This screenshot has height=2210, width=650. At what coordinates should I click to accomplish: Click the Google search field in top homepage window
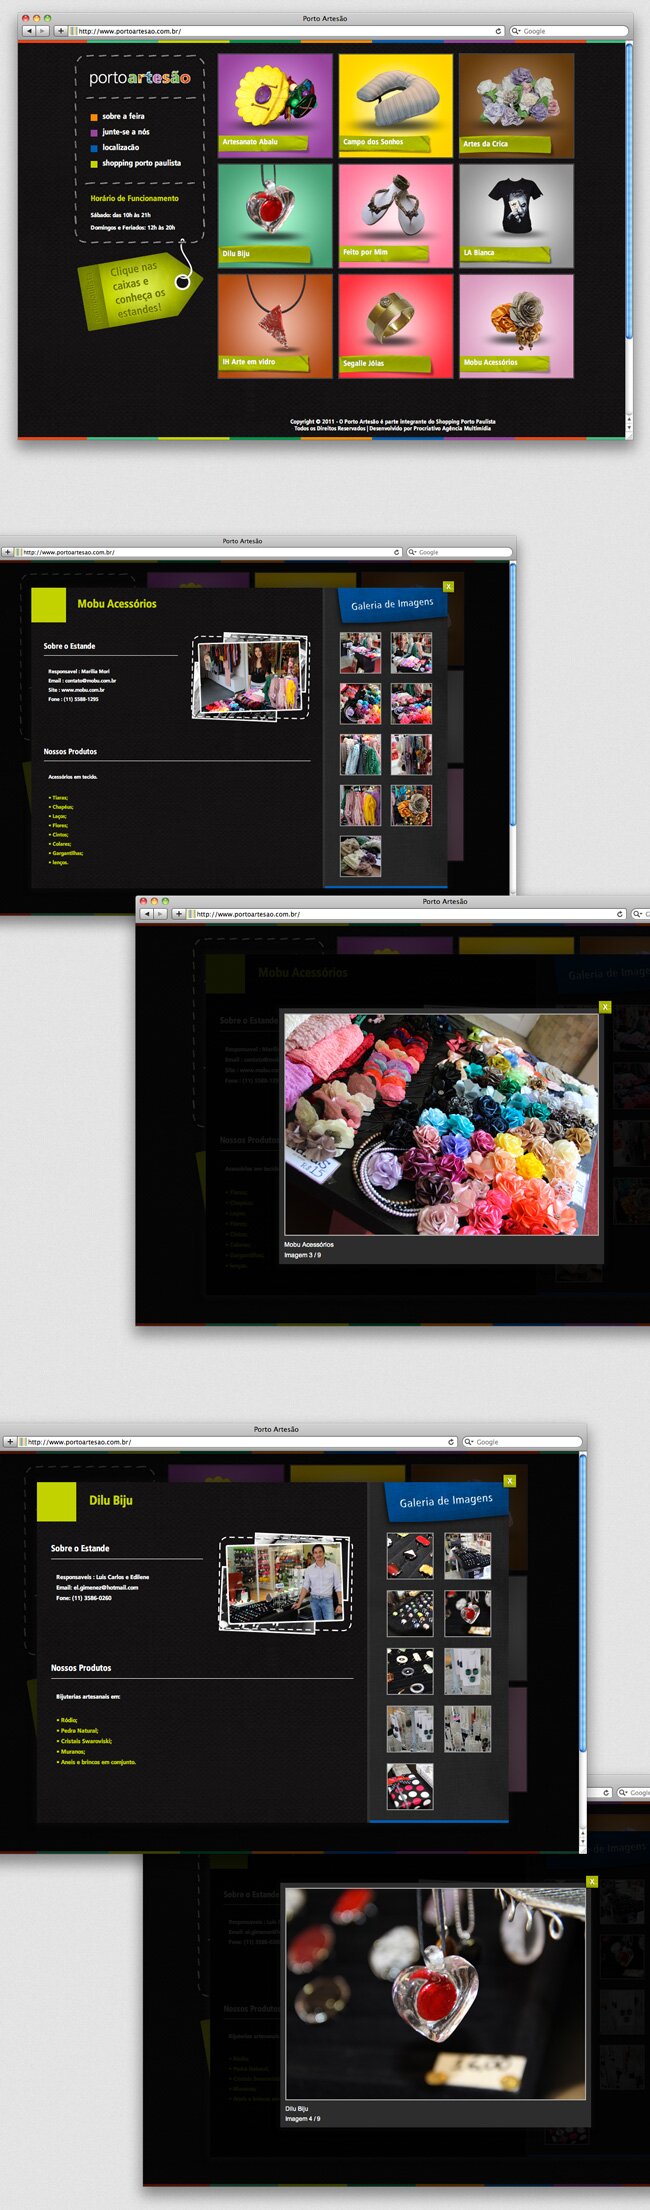tap(568, 31)
